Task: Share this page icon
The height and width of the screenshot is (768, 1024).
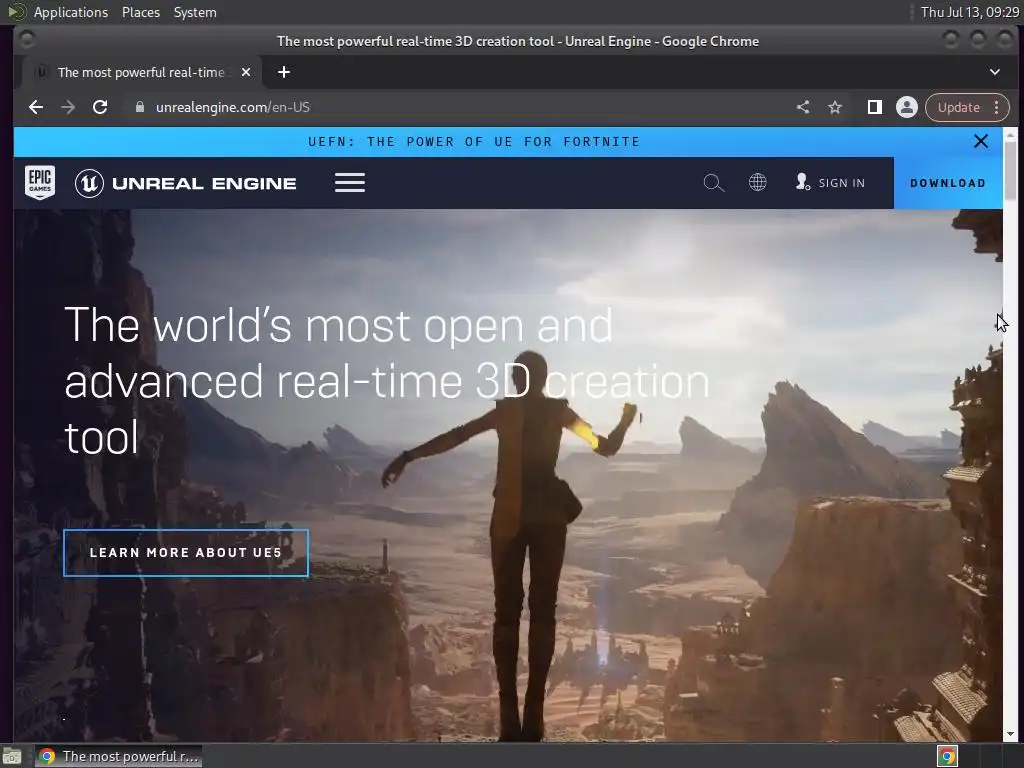Action: (x=803, y=107)
